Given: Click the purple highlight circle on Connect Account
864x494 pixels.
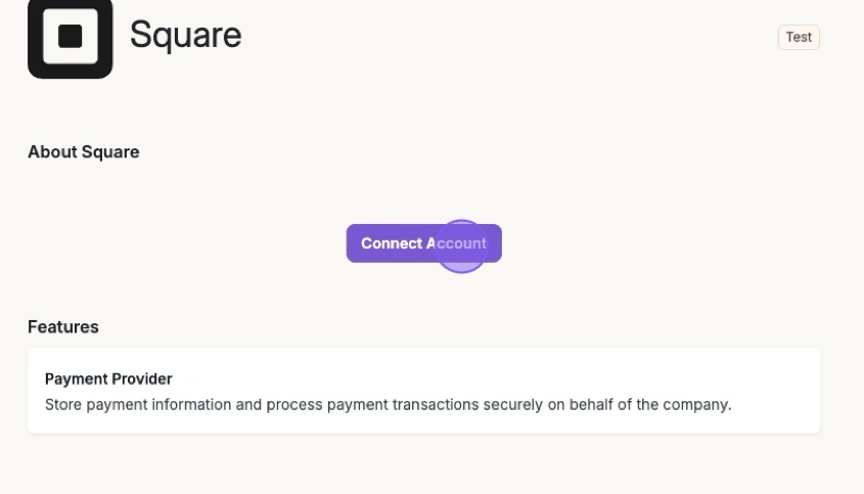Looking at the screenshot, I should coord(461,245).
